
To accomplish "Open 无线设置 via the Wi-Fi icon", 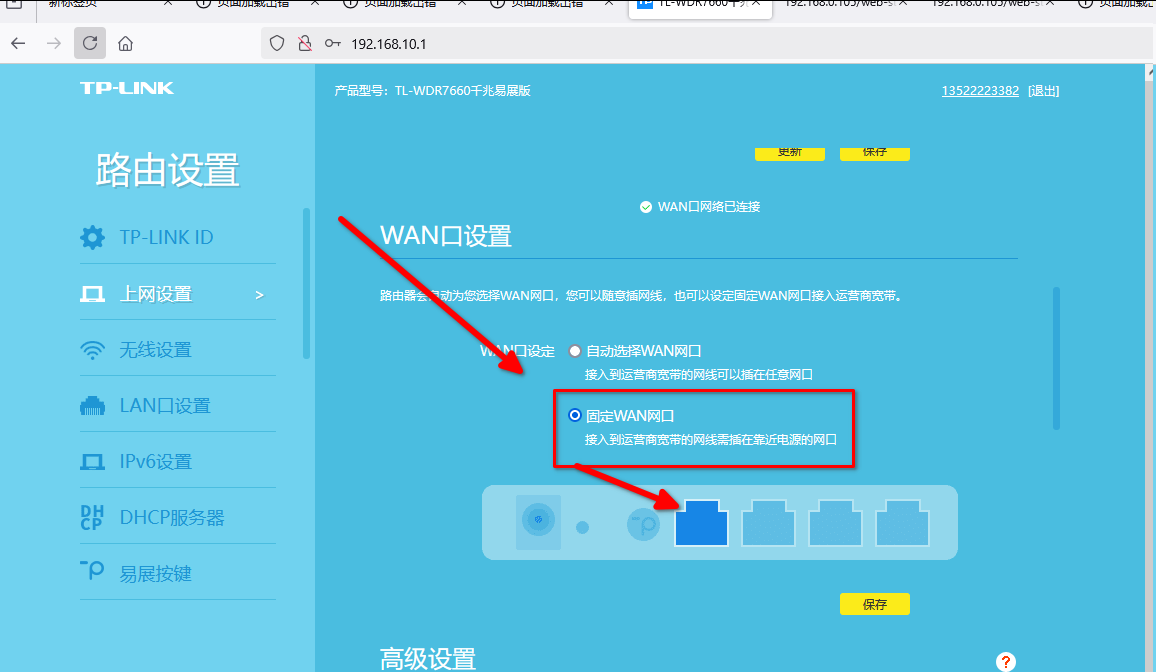I will pos(92,350).
